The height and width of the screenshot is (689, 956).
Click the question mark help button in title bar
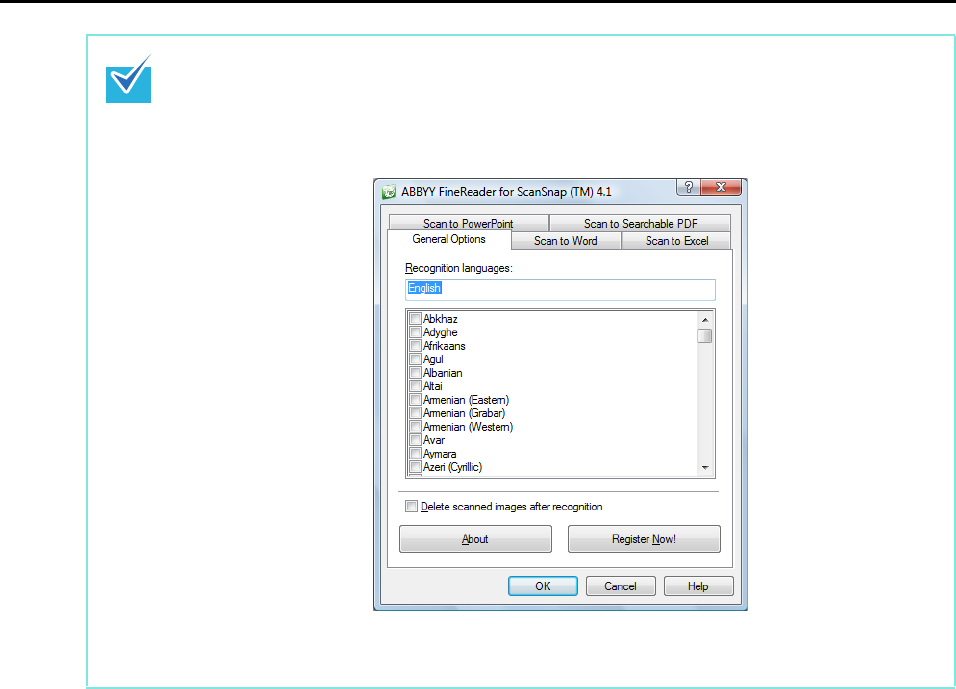[688, 187]
